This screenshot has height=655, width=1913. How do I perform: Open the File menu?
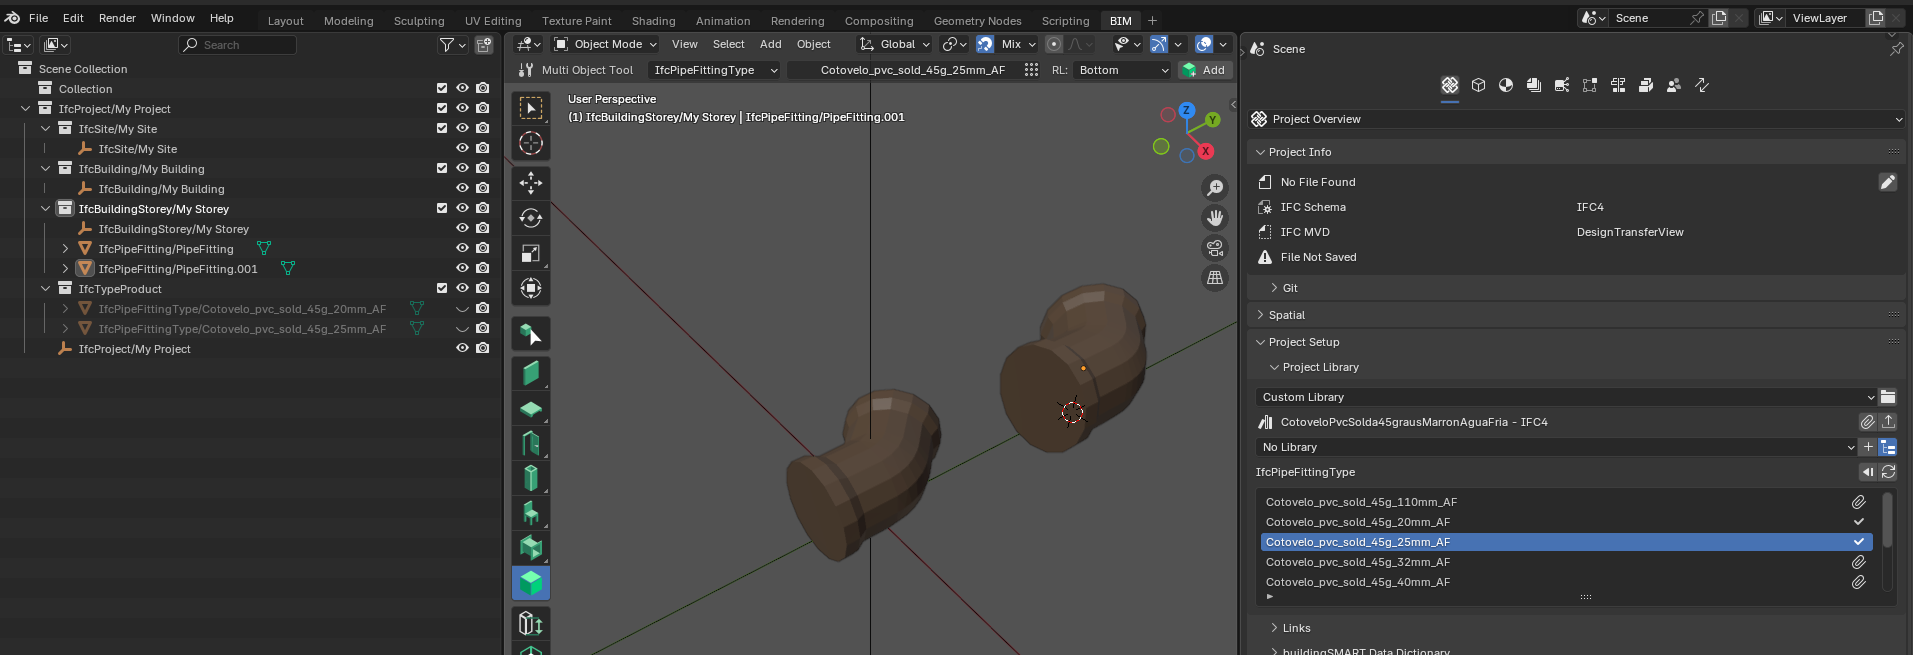[x=39, y=18]
